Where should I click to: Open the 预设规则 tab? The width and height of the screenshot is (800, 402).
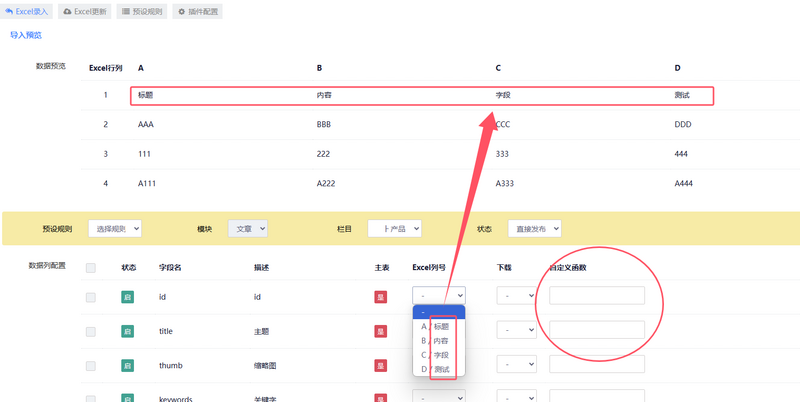pyautogui.click(x=143, y=12)
